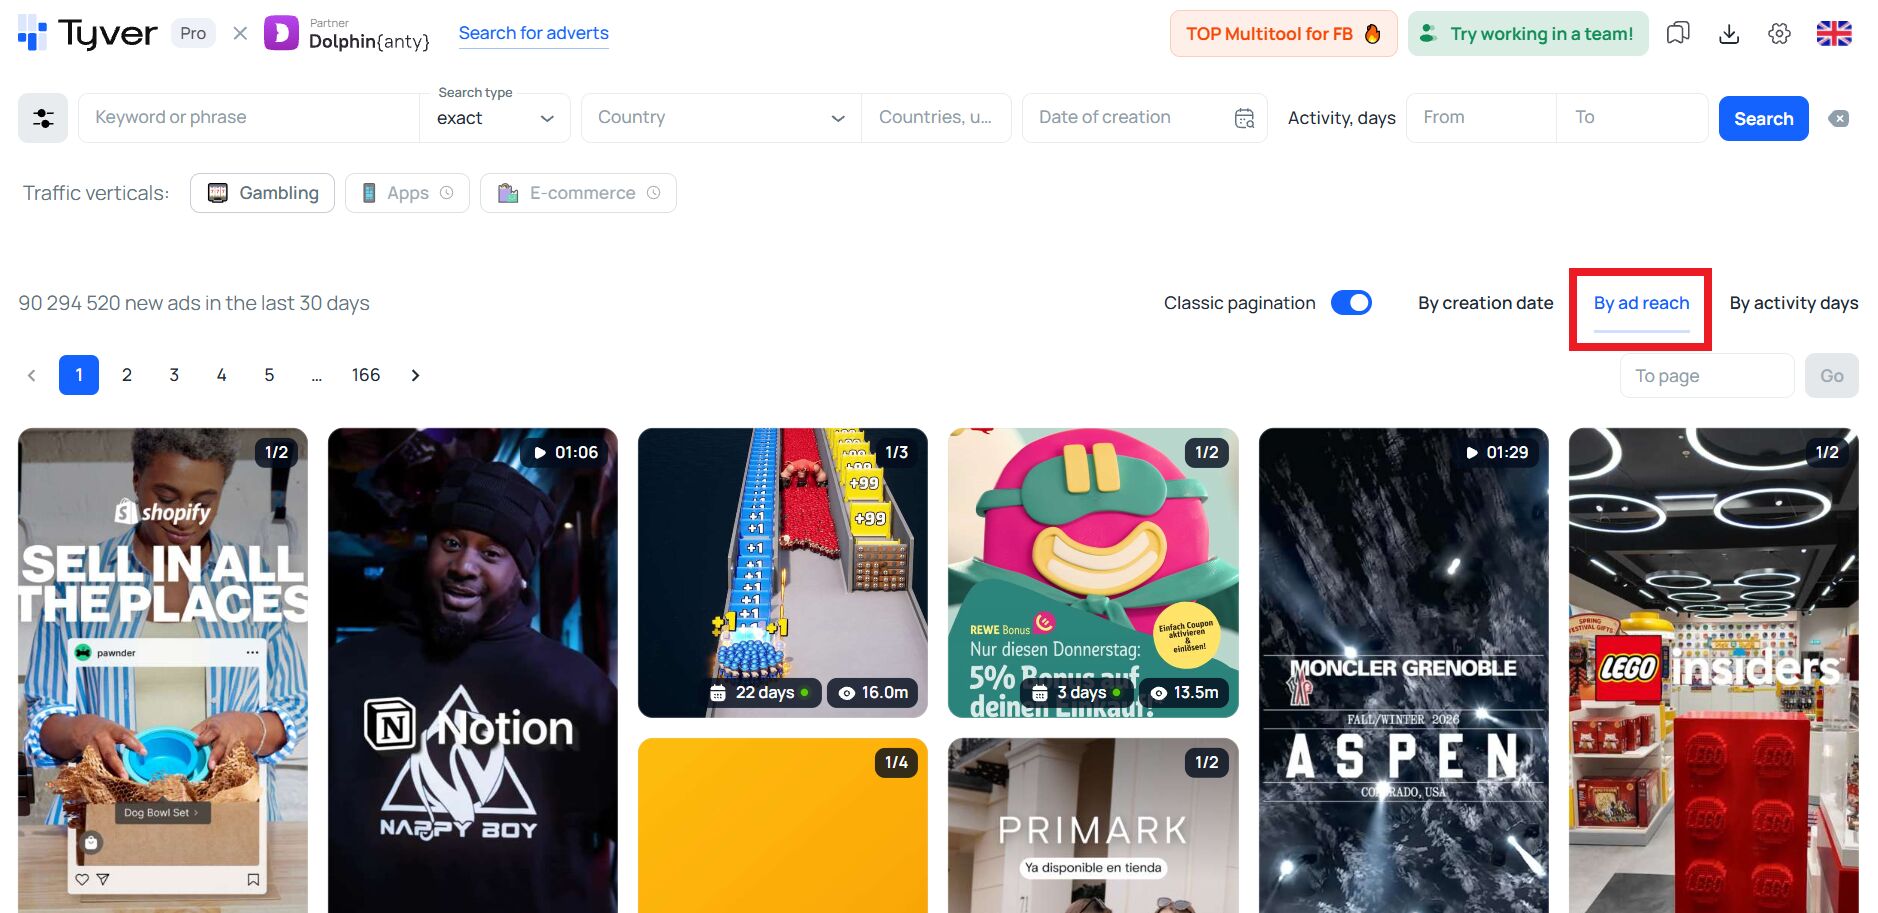Image resolution: width=1878 pixels, height=913 pixels.
Task: Open the Notion Nappy Boy video ad
Action: (473, 670)
